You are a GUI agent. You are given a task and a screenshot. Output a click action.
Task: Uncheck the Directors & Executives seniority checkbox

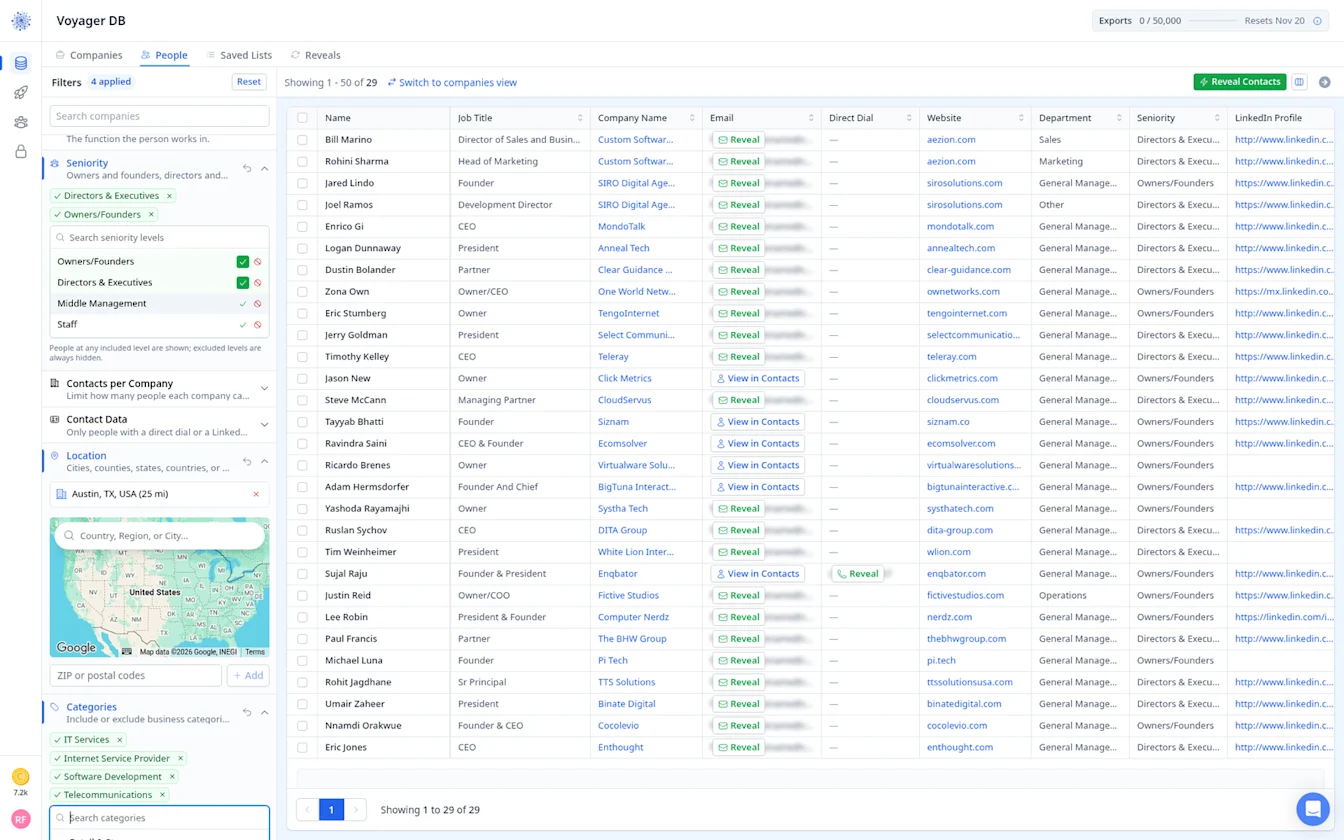click(x=242, y=283)
